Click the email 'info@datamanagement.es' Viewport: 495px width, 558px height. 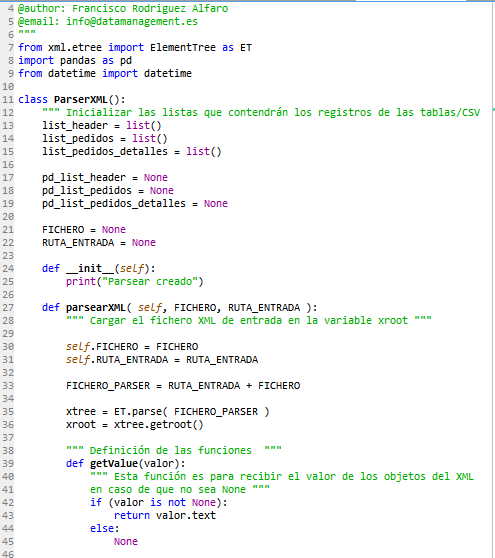(132, 22)
